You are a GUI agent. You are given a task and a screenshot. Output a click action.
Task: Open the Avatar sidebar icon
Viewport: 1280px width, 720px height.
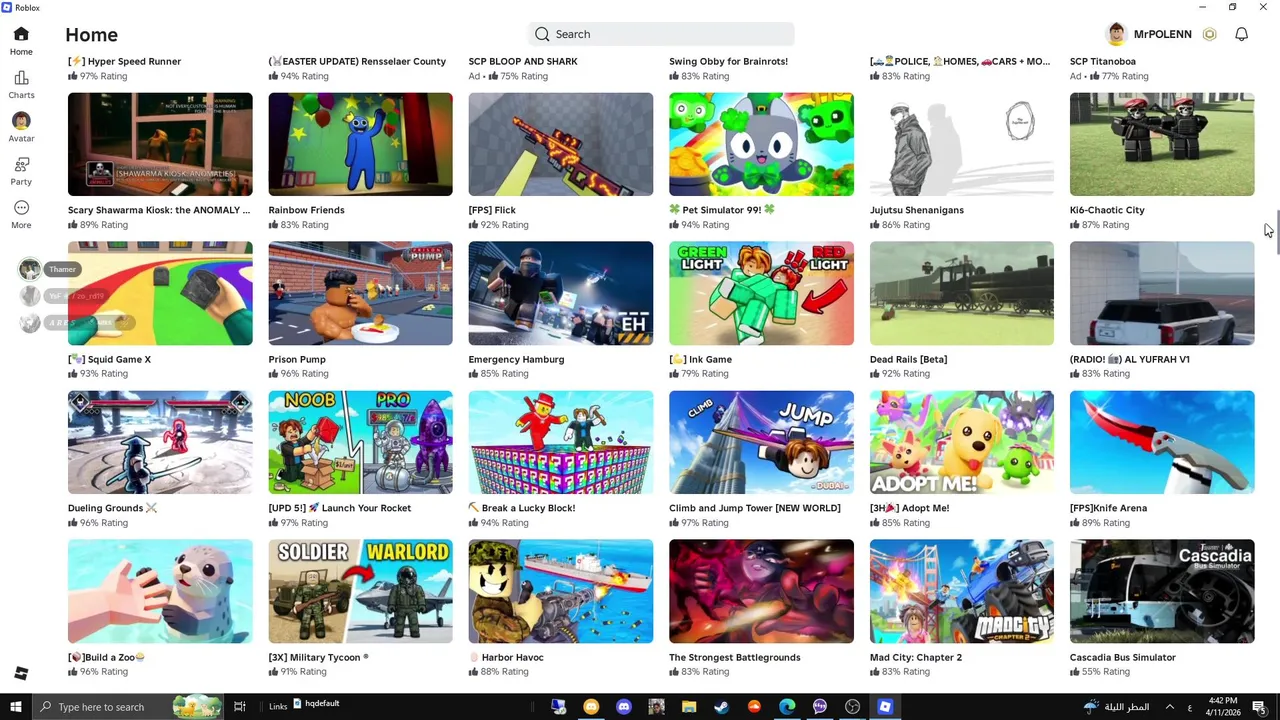[x=21, y=120]
